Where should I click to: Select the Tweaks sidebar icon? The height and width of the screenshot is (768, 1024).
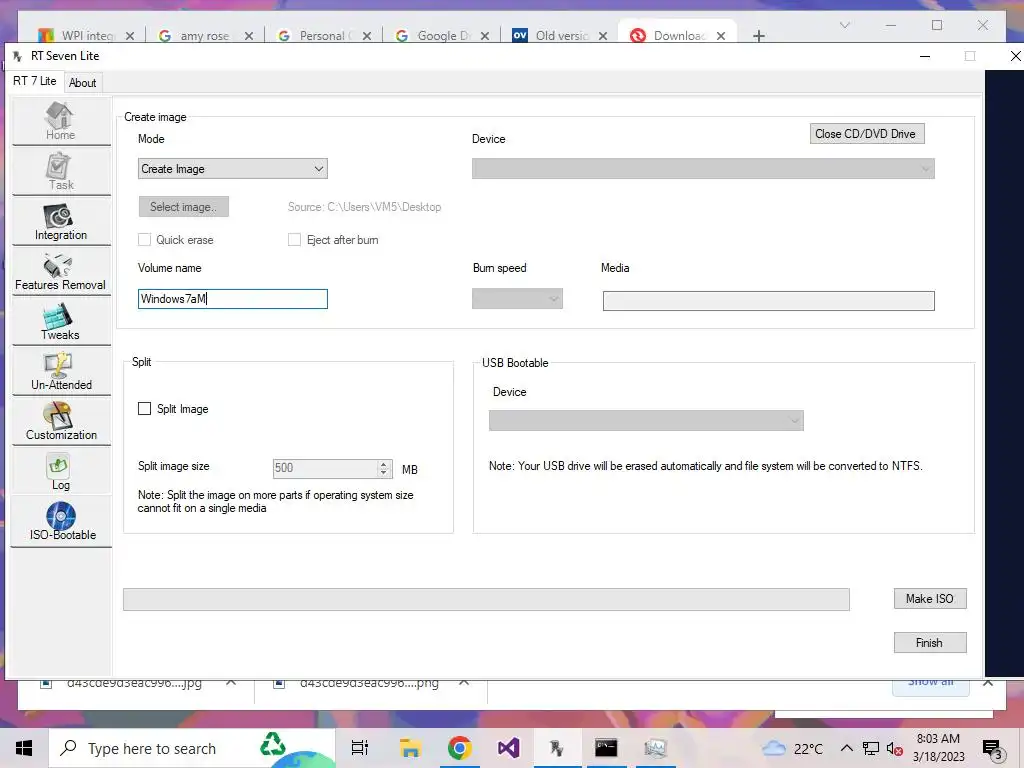[61, 322]
